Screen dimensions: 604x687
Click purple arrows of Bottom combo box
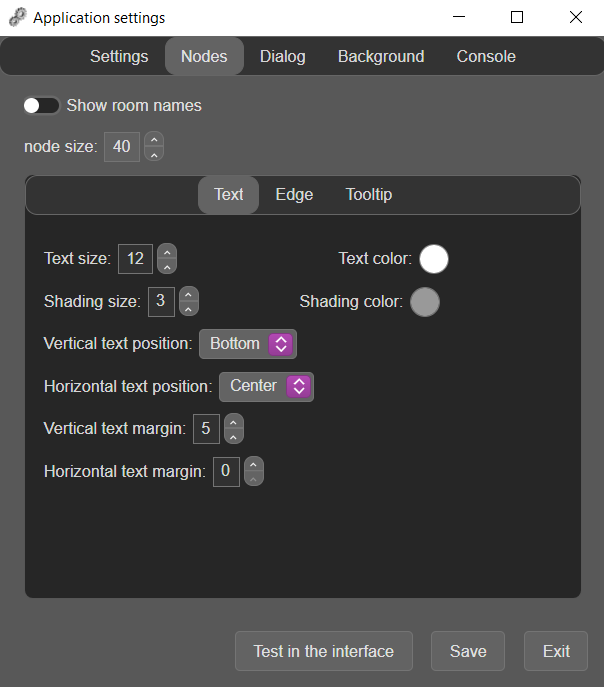[281, 344]
